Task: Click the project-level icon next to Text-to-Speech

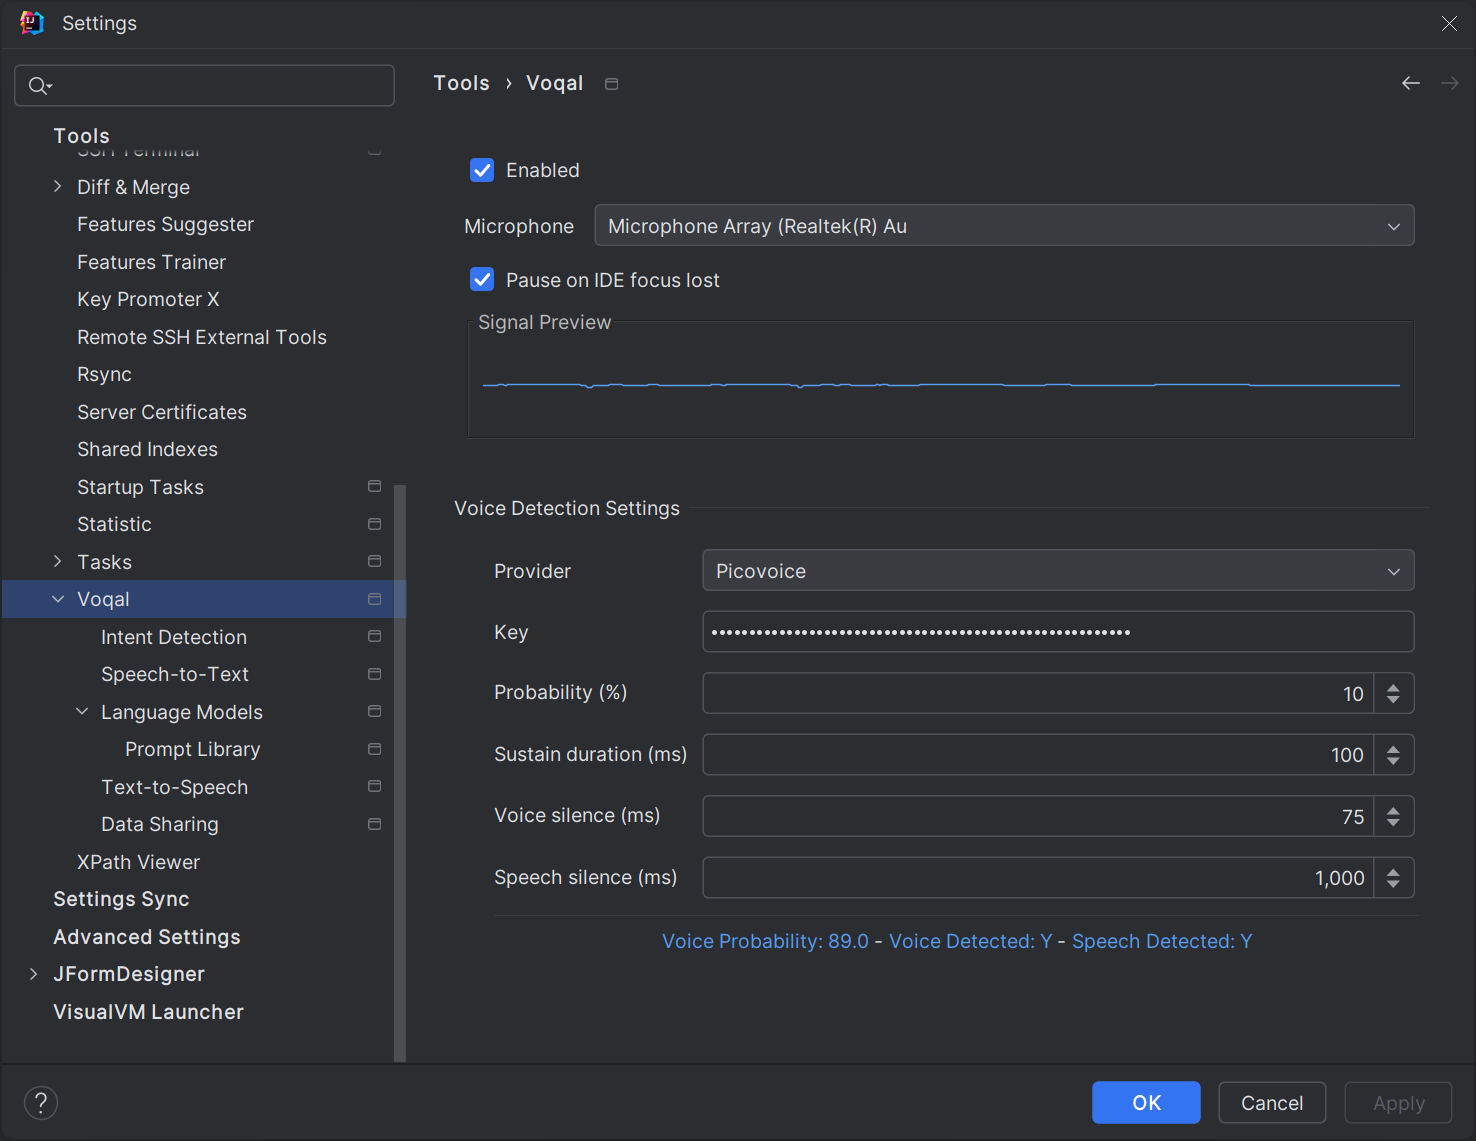Action: pyautogui.click(x=375, y=786)
